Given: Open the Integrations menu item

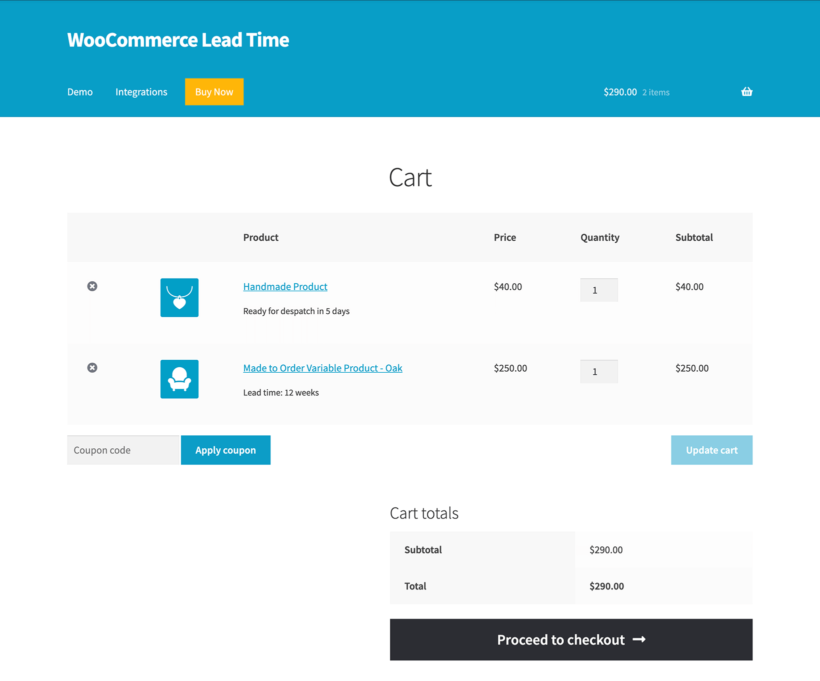Looking at the screenshot, I should pos(141,91).
